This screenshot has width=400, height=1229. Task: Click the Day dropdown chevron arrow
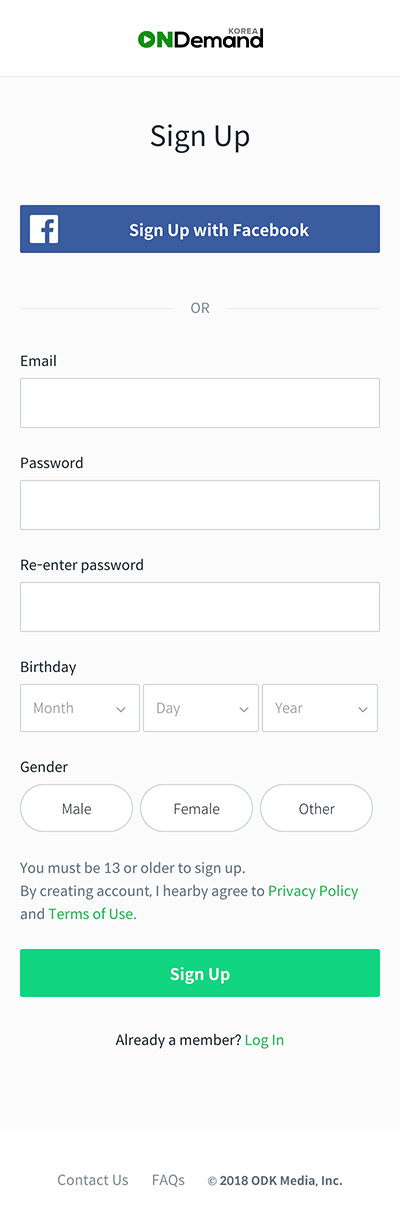(x=244, y=709)
